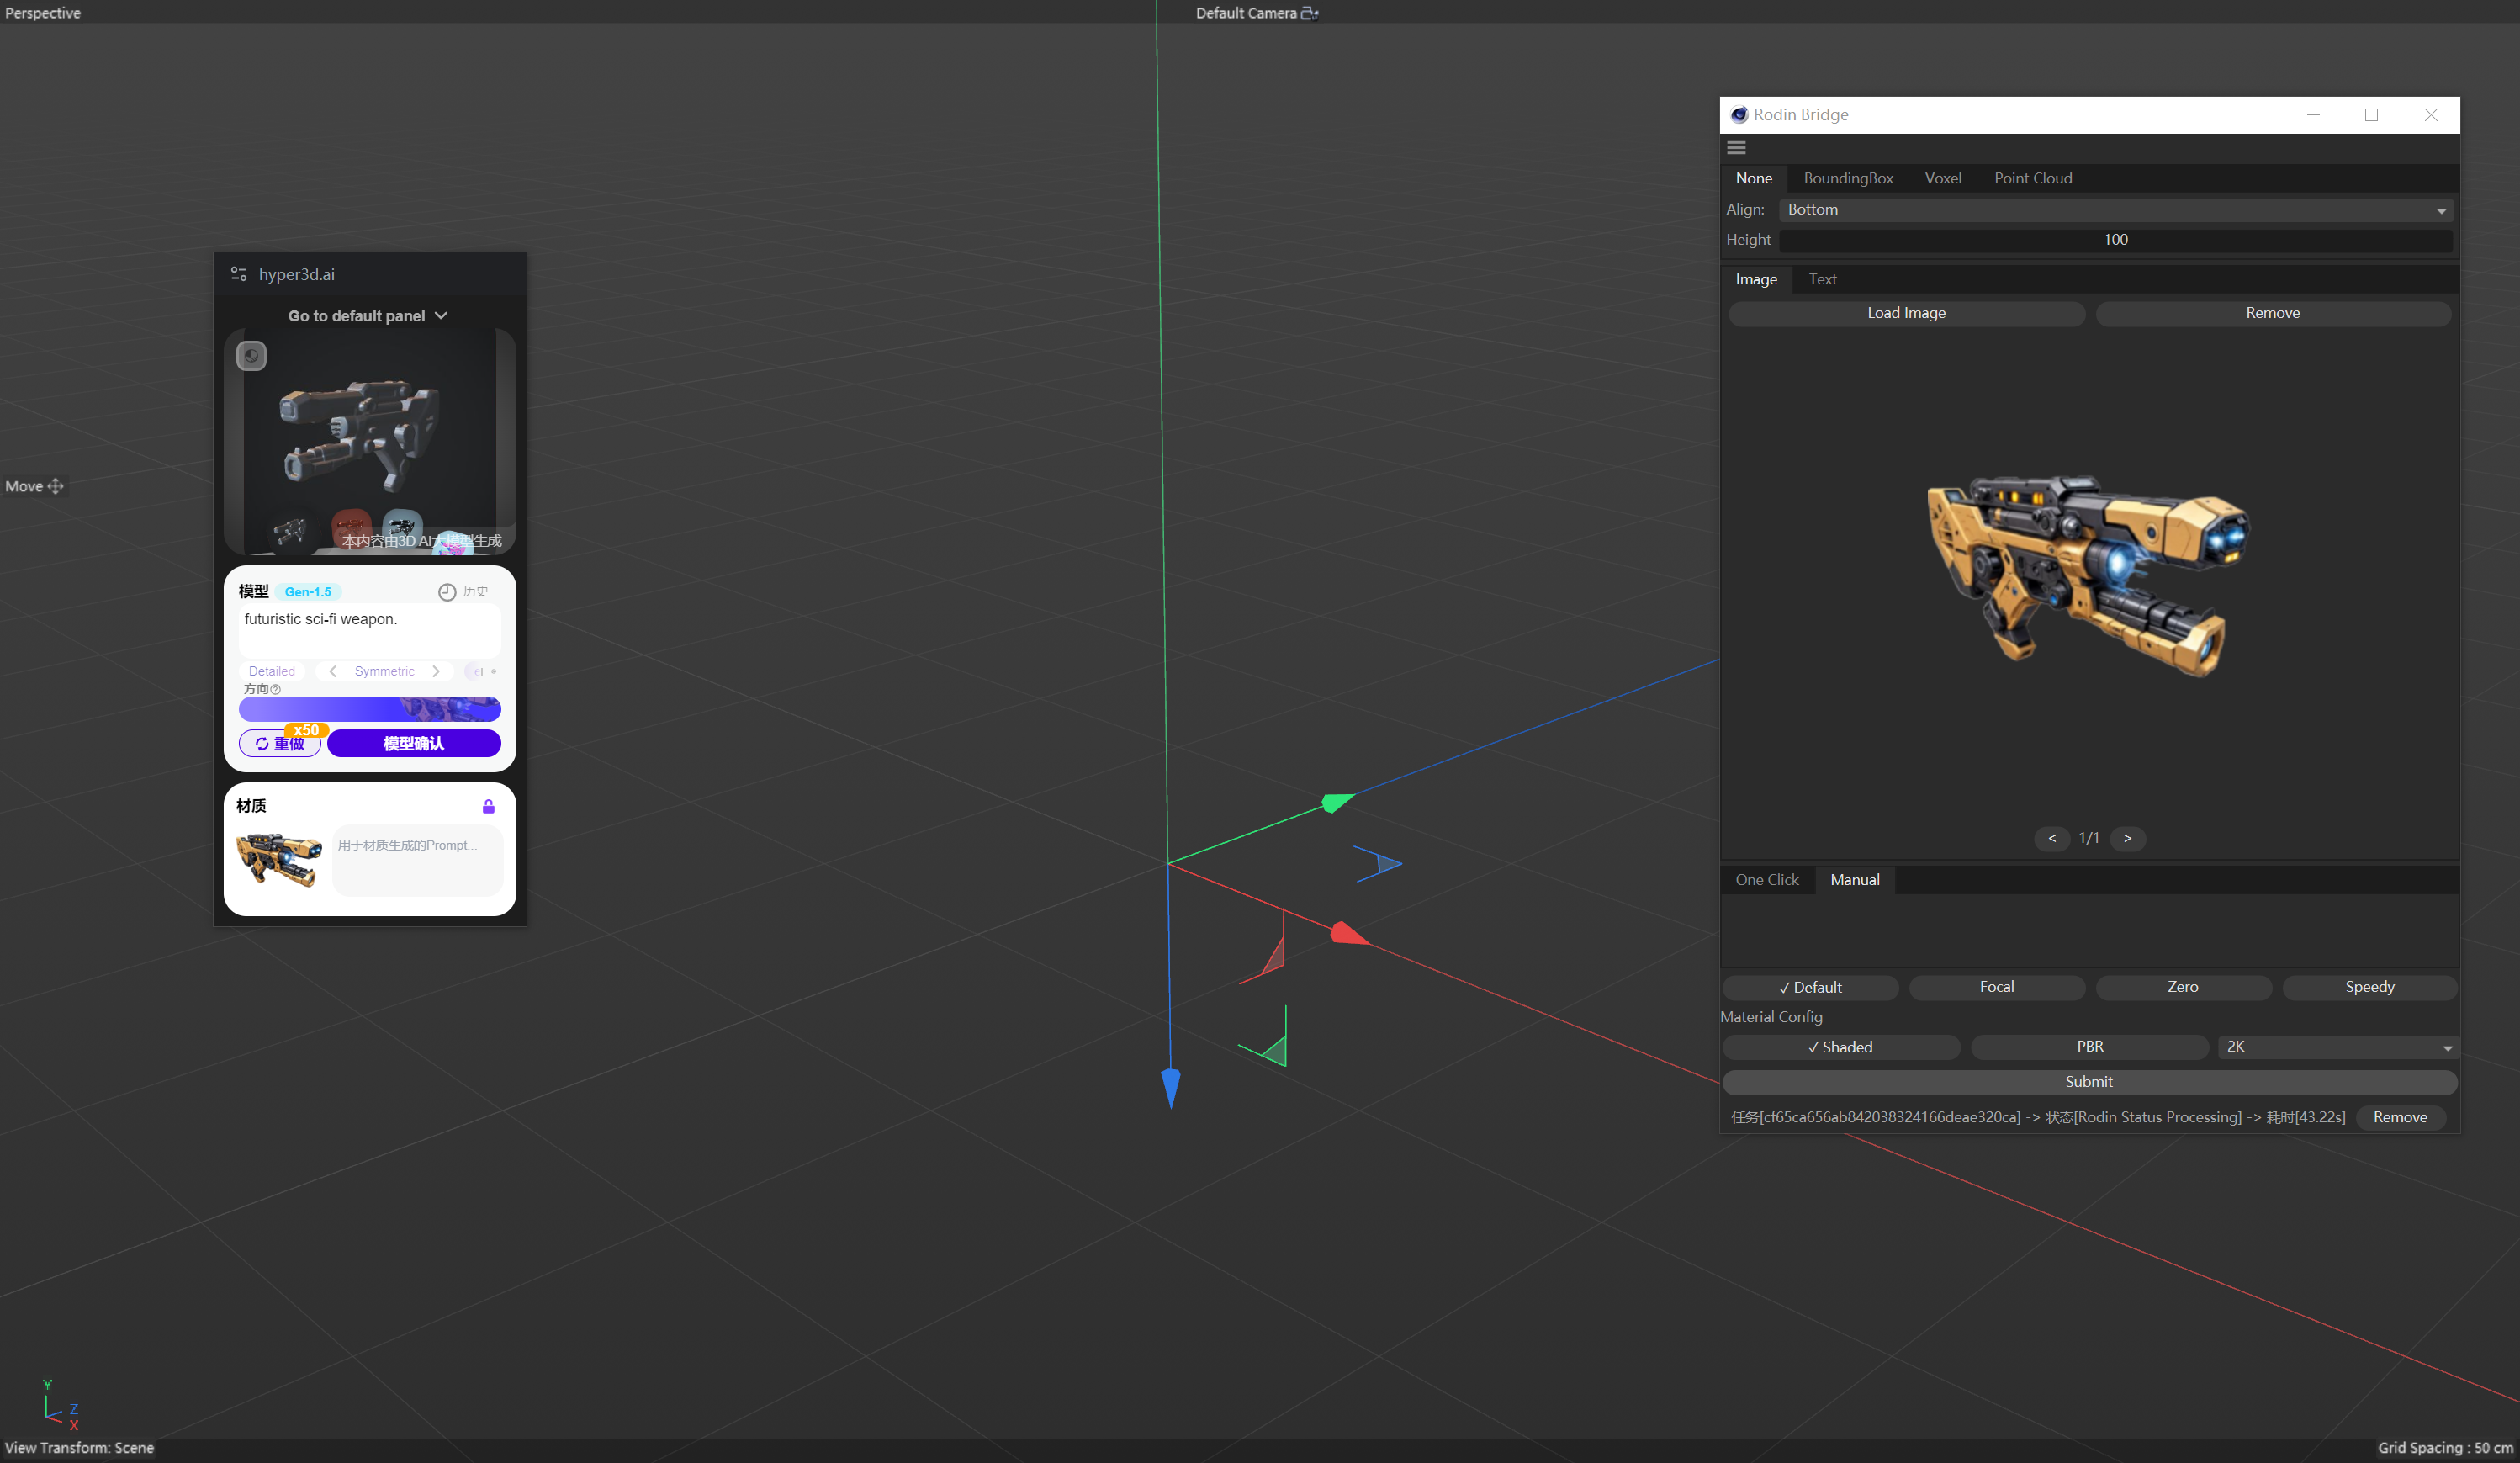Expand the Align Bottom dropdown
The image size is (2520, 1463).
(2115, 210)
